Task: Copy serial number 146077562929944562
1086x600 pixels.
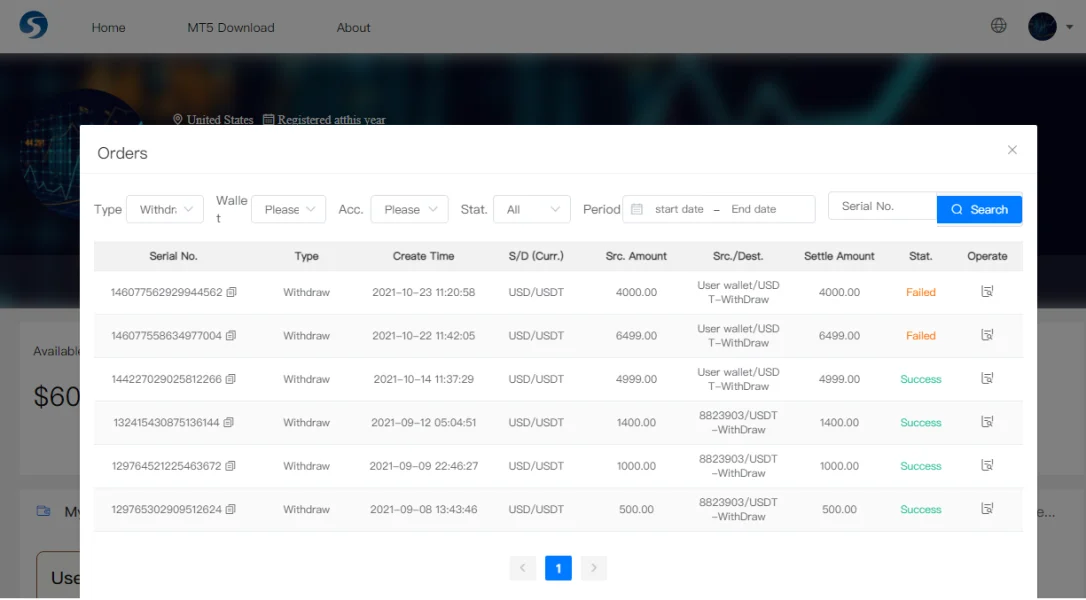Action: (x=232, y=293)
